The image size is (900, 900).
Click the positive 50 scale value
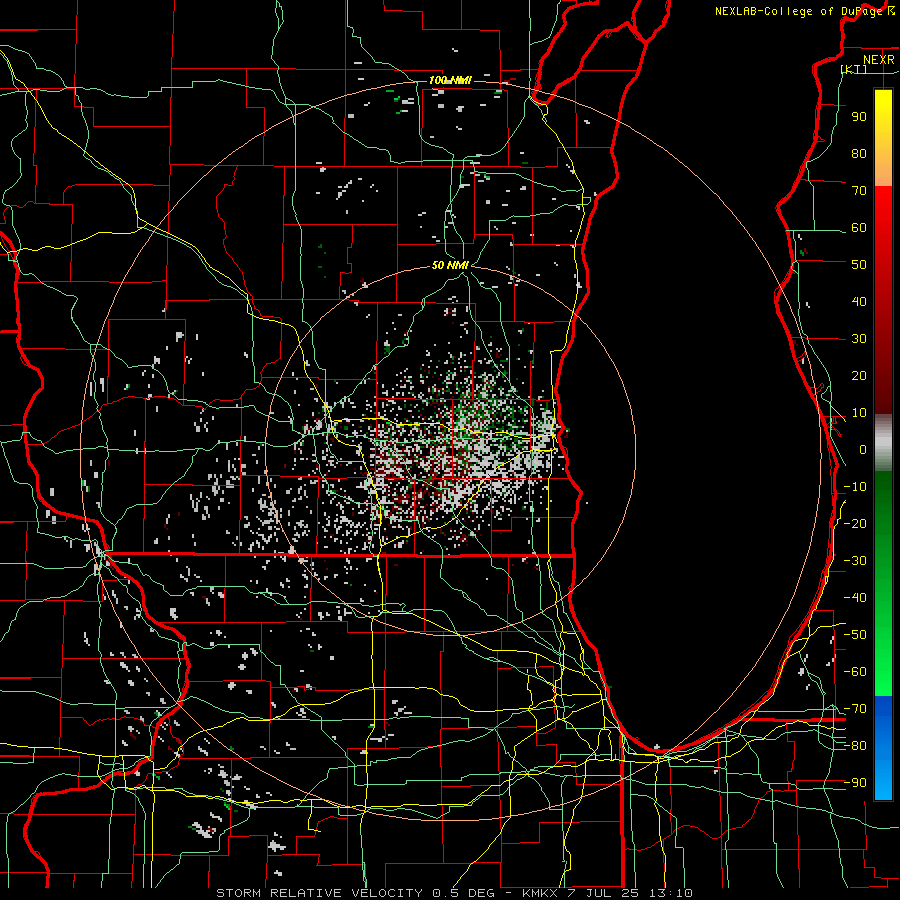859,265
